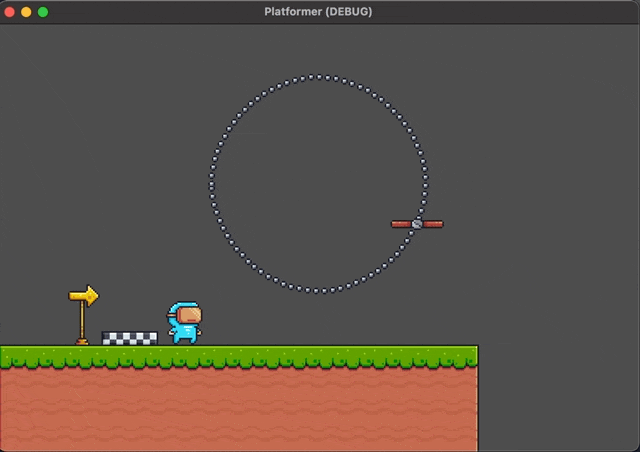Click the gray ball on the moving platform
This screenshot has height=452, width=640.
[x=417, y=224]
